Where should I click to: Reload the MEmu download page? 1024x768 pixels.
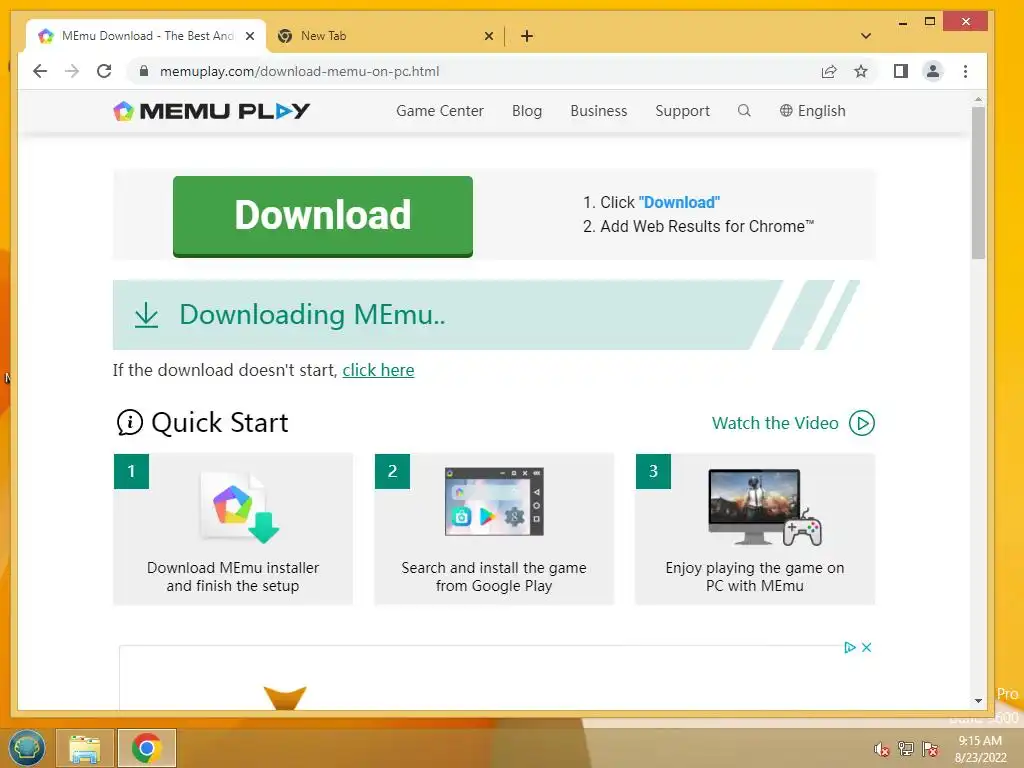coord(104,71)
